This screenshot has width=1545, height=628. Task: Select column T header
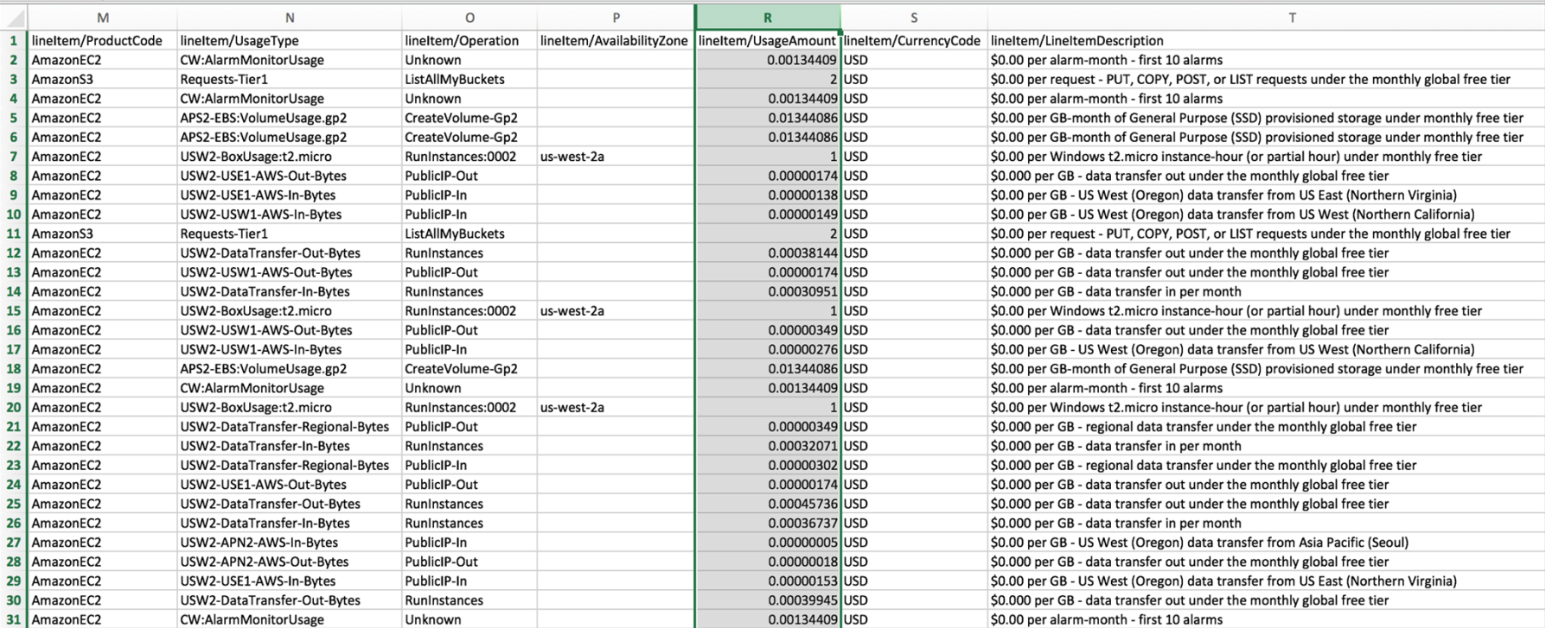click(1266, 16)
